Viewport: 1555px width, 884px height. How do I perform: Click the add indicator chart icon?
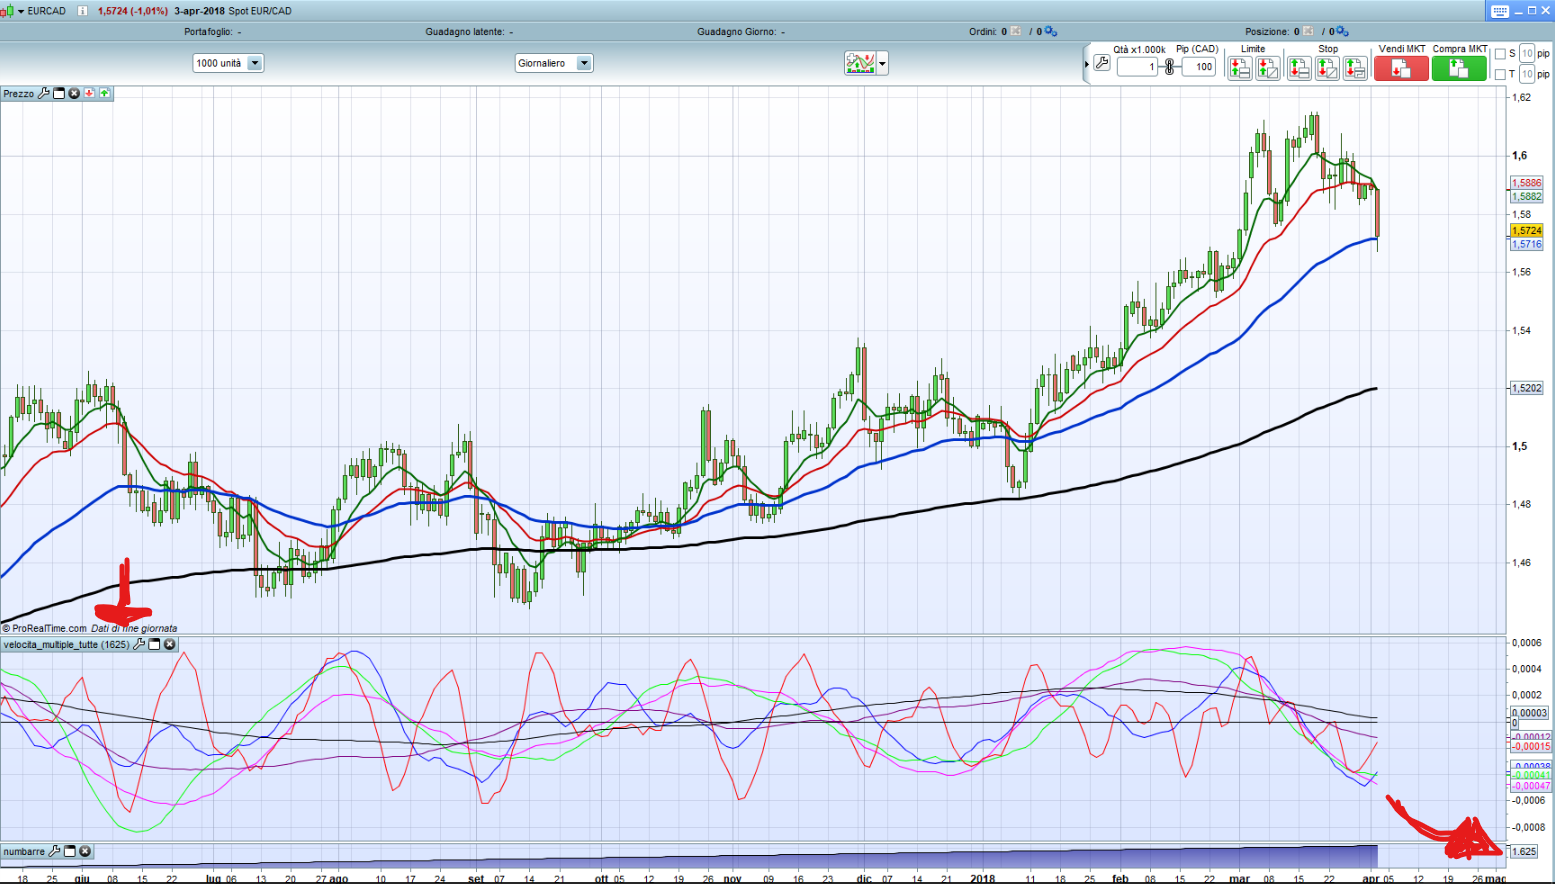[x=859, y=63]
